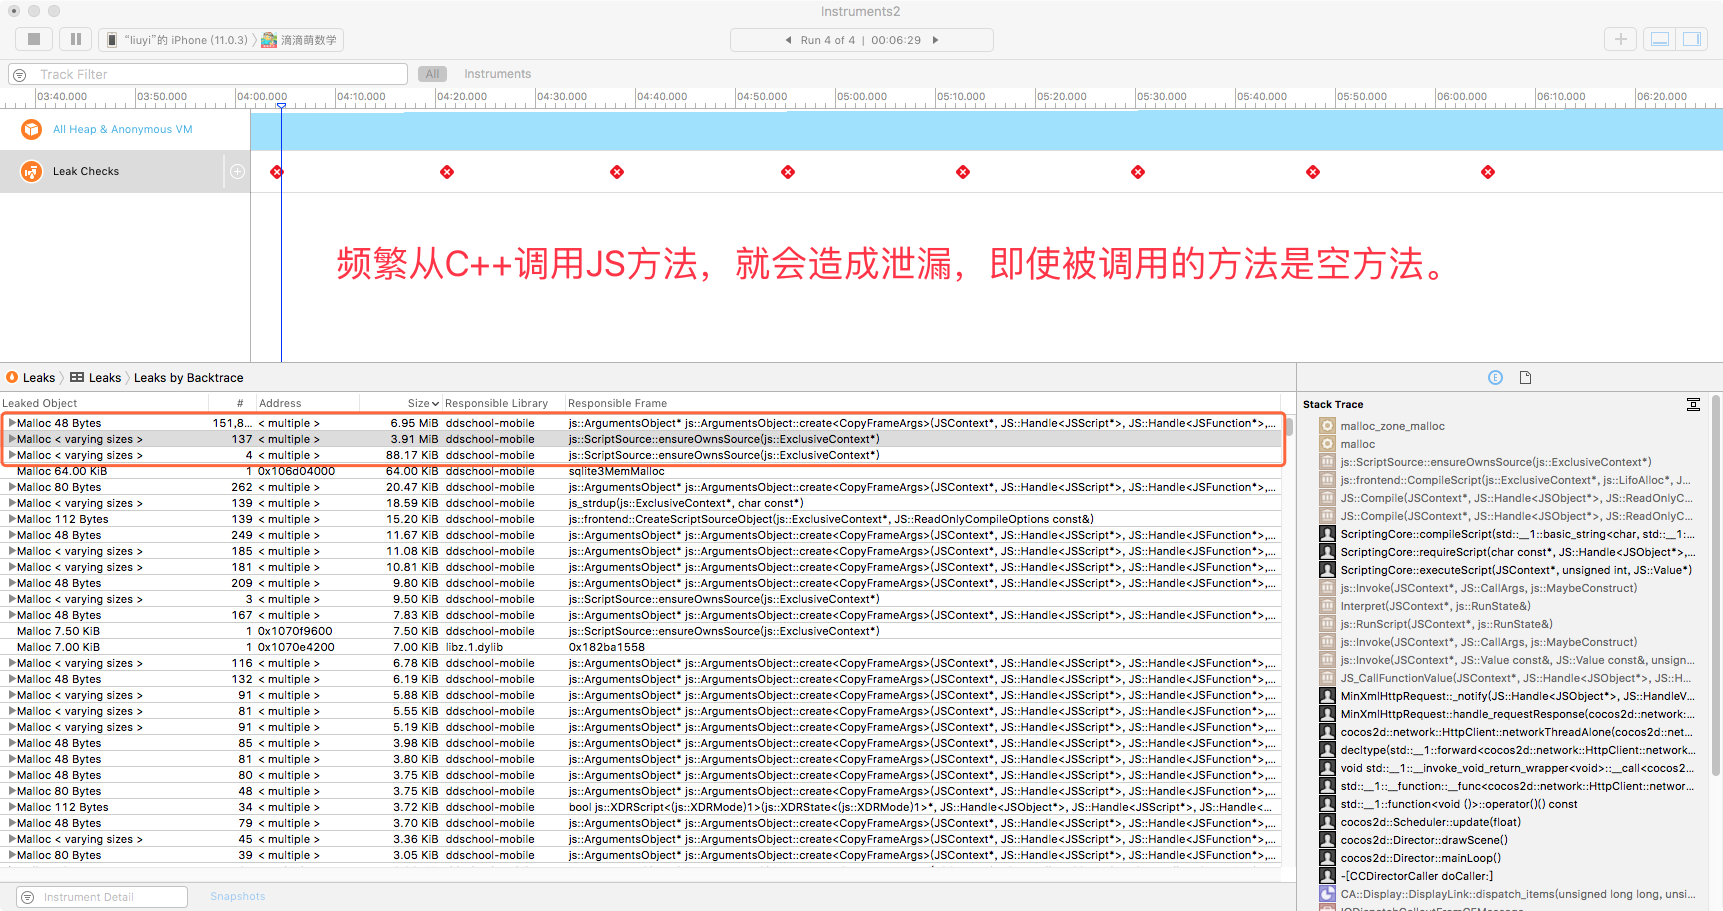Toggle the detail area view button

(x=1660, y=39)
